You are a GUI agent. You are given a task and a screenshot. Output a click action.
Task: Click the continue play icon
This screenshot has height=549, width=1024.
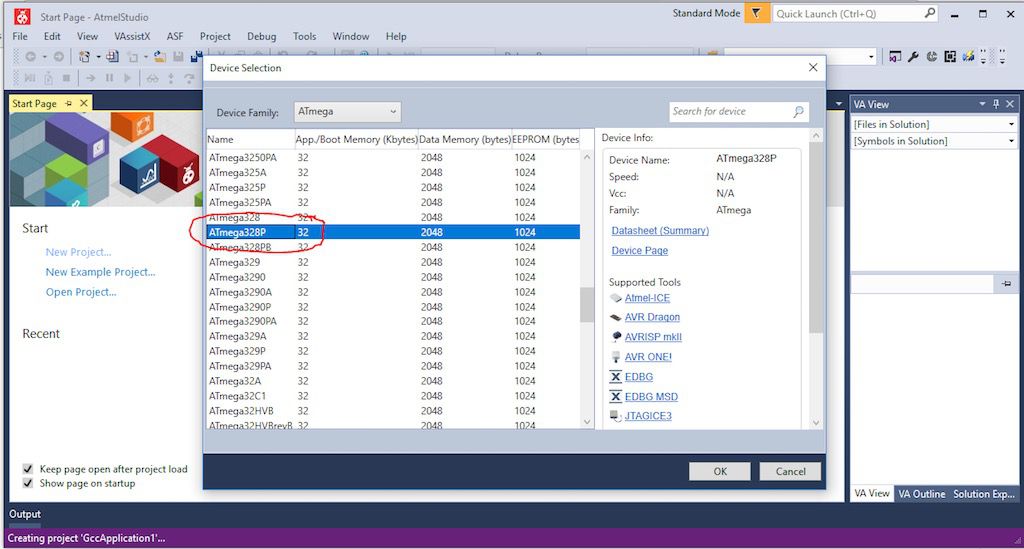(x=127, y=78)
